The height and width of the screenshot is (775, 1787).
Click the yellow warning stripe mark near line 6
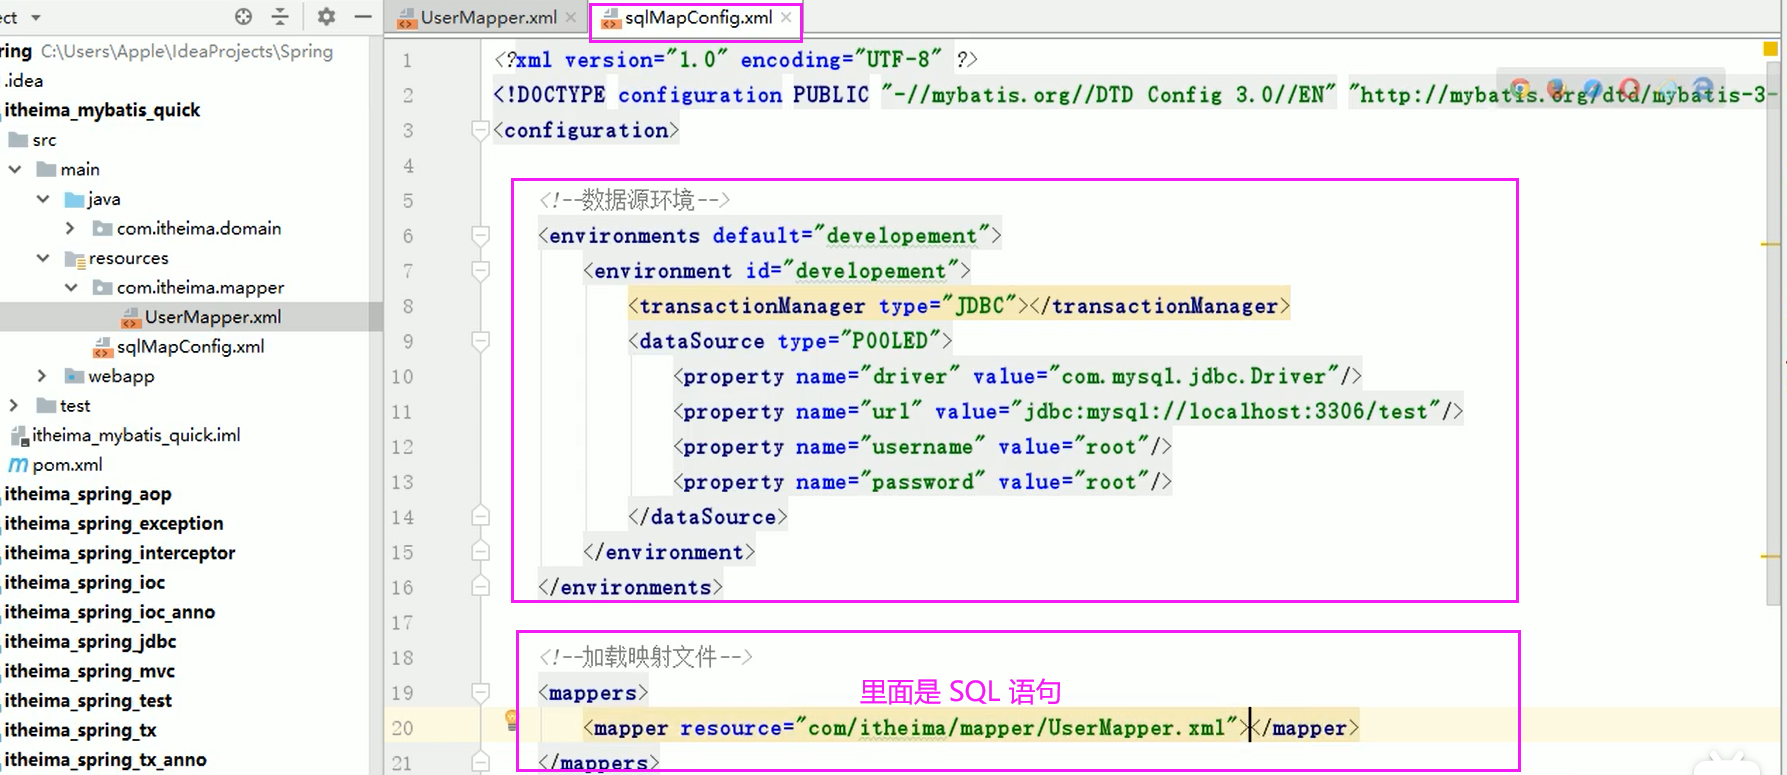coord(1770,244)
